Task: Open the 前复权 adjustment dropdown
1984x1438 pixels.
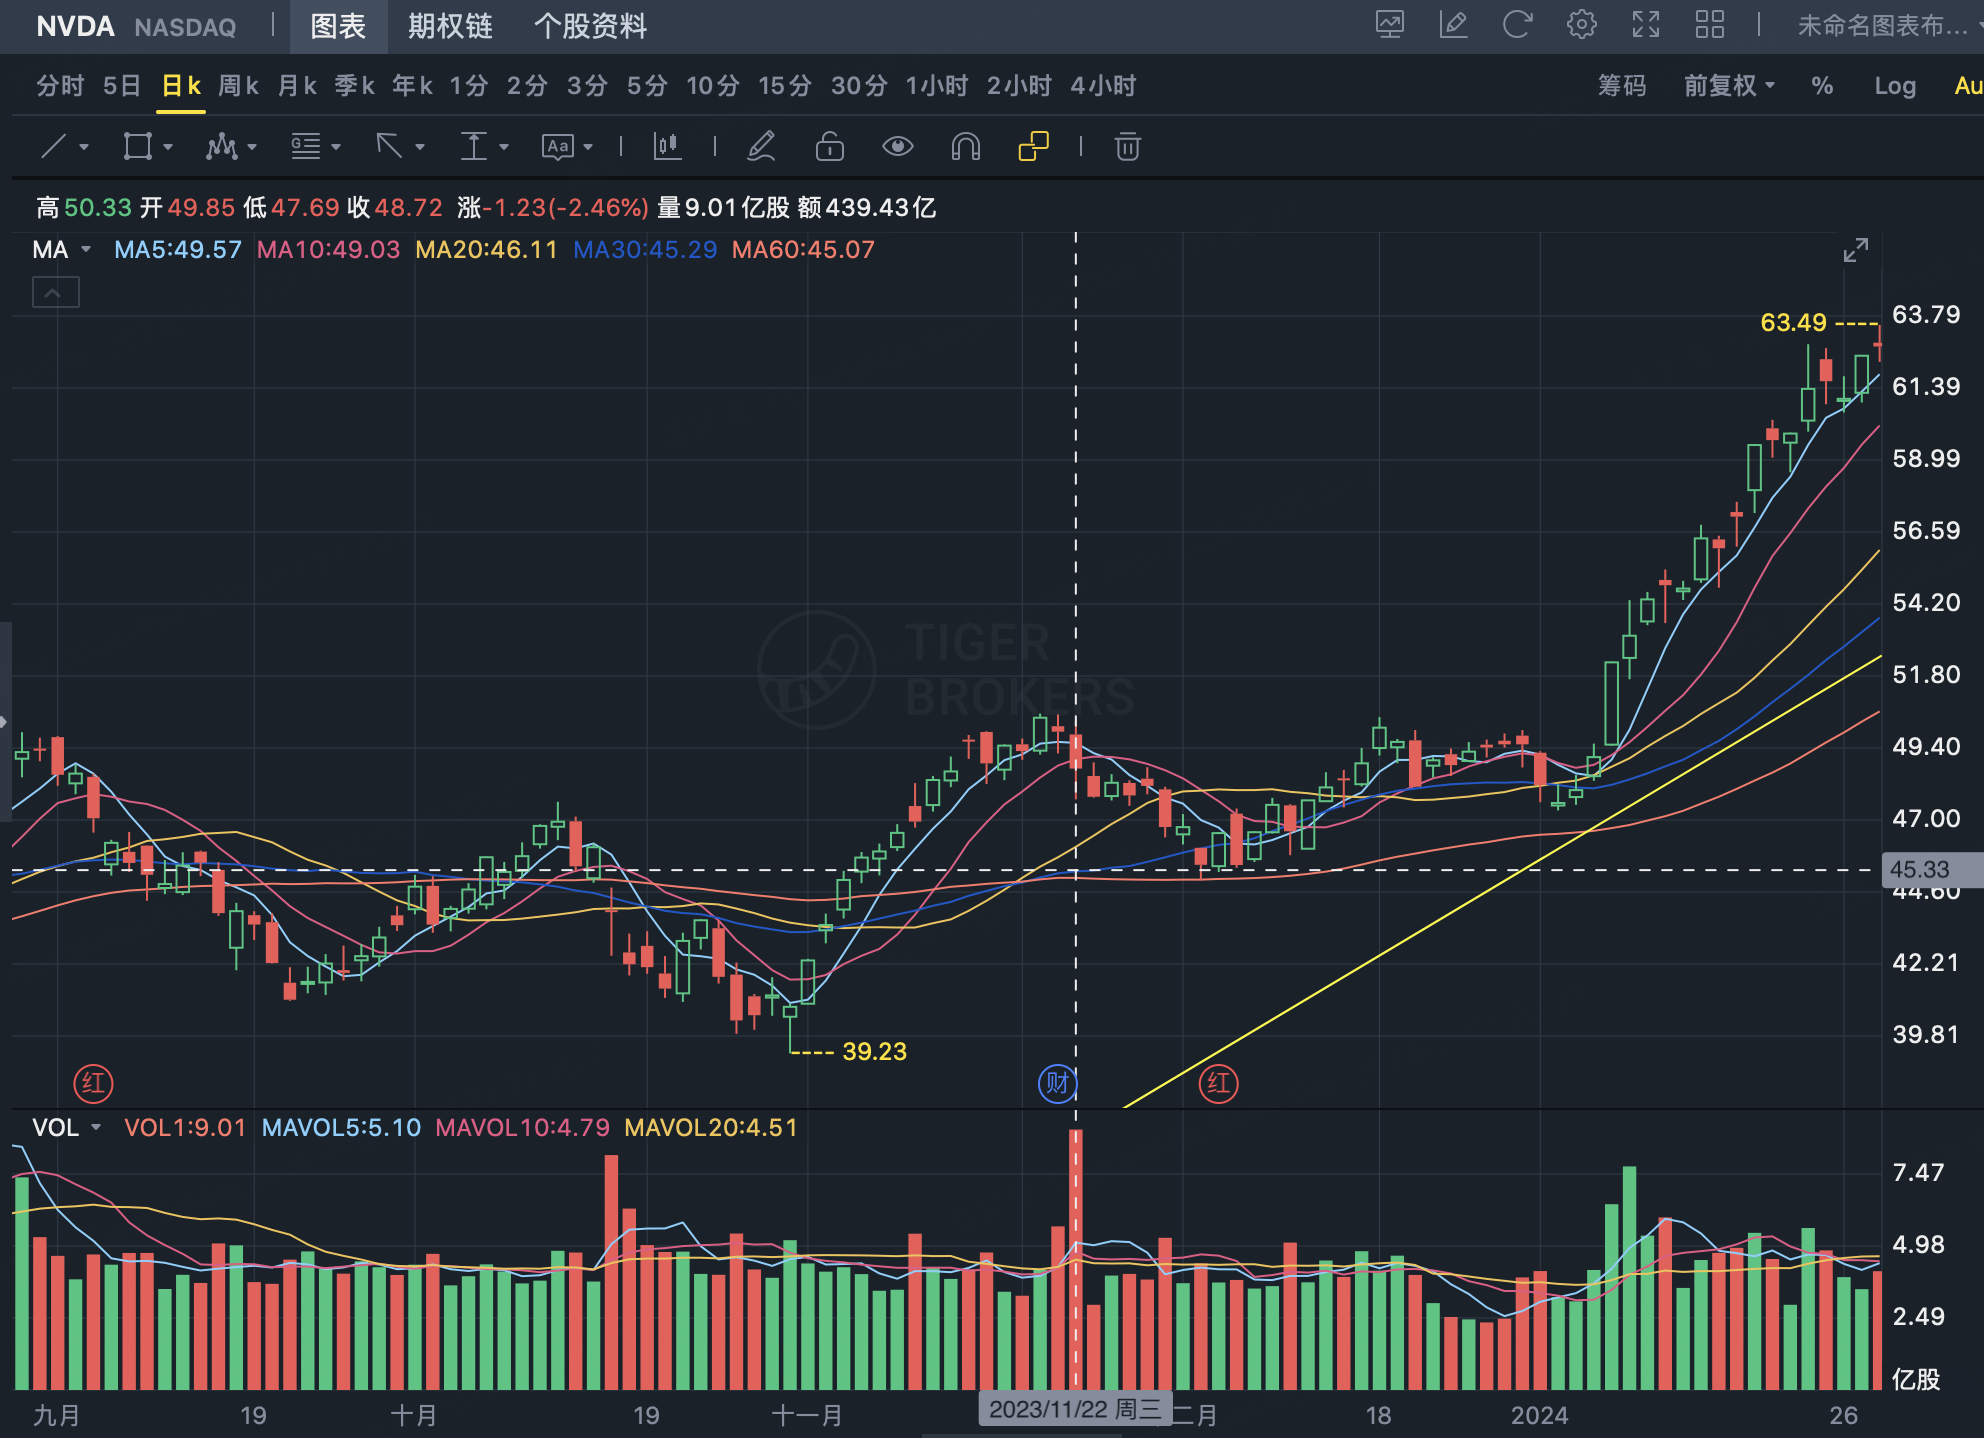Action: click(x=1728, y=86)
